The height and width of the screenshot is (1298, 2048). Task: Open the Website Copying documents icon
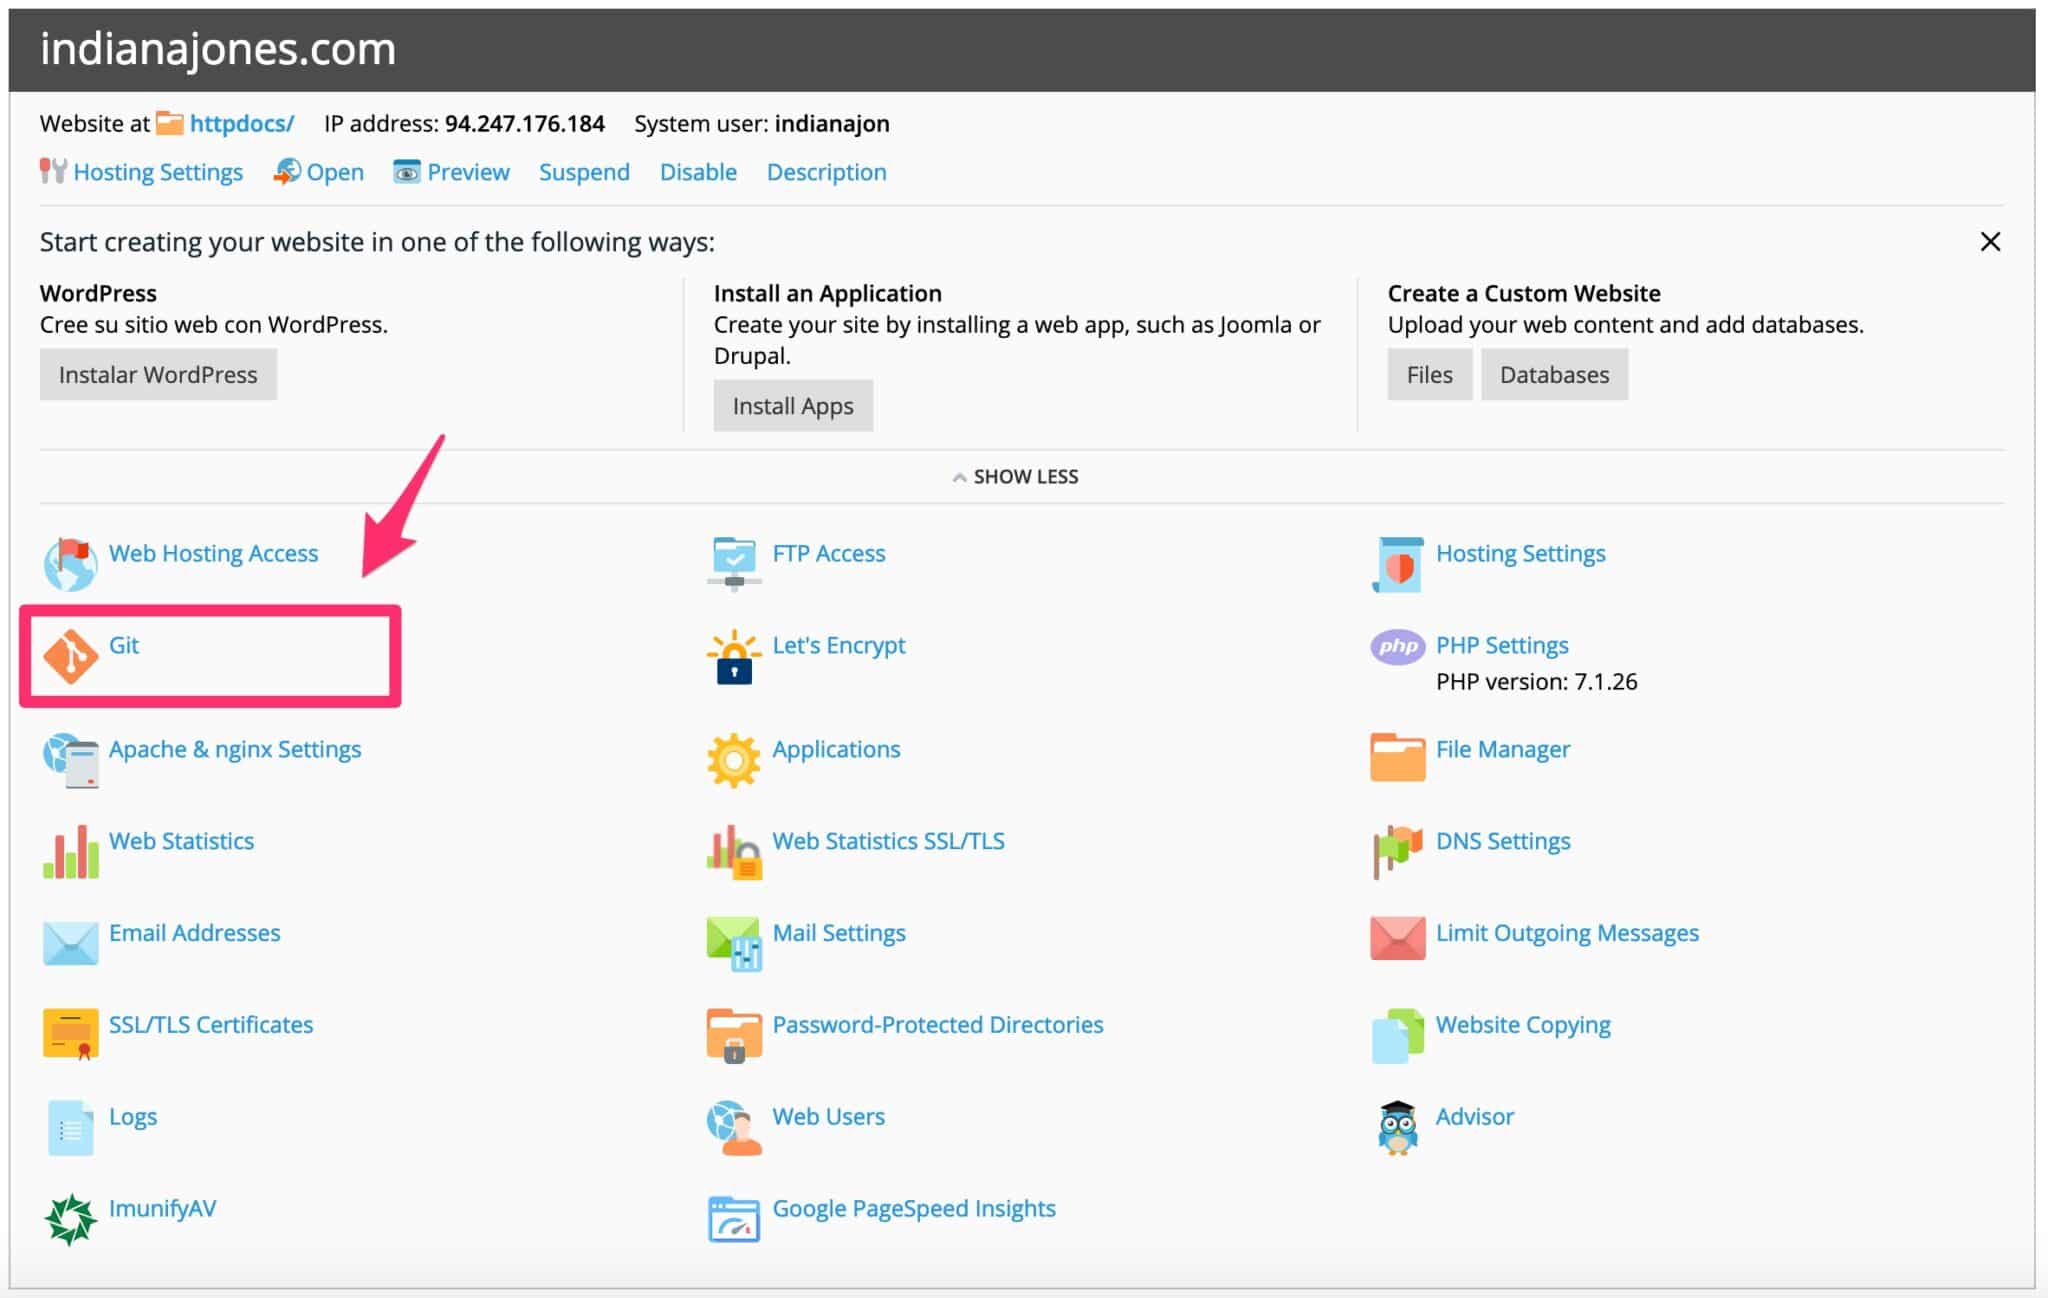(x=1397, y=1036)
